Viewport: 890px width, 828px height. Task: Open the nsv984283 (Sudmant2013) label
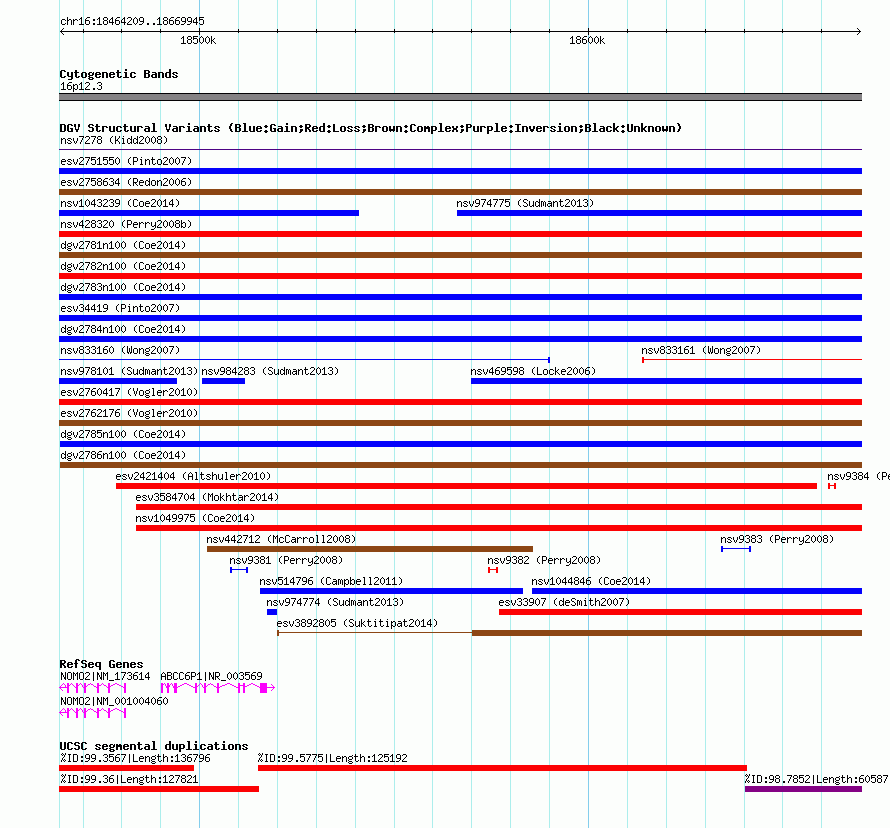click(x=270, y=371)
